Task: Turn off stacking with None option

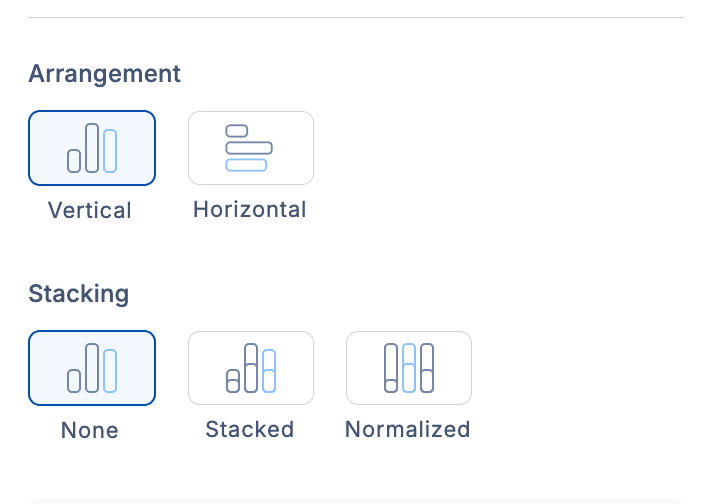Action: [x=92, y=368]
